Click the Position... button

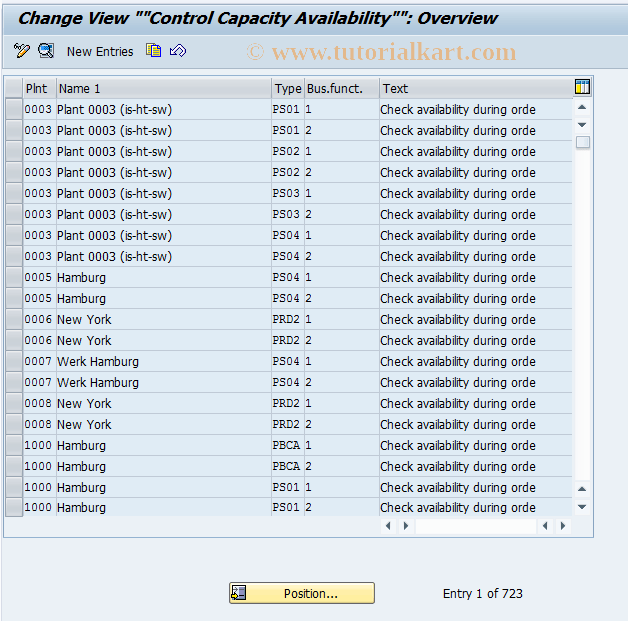[x=302, y=593]
